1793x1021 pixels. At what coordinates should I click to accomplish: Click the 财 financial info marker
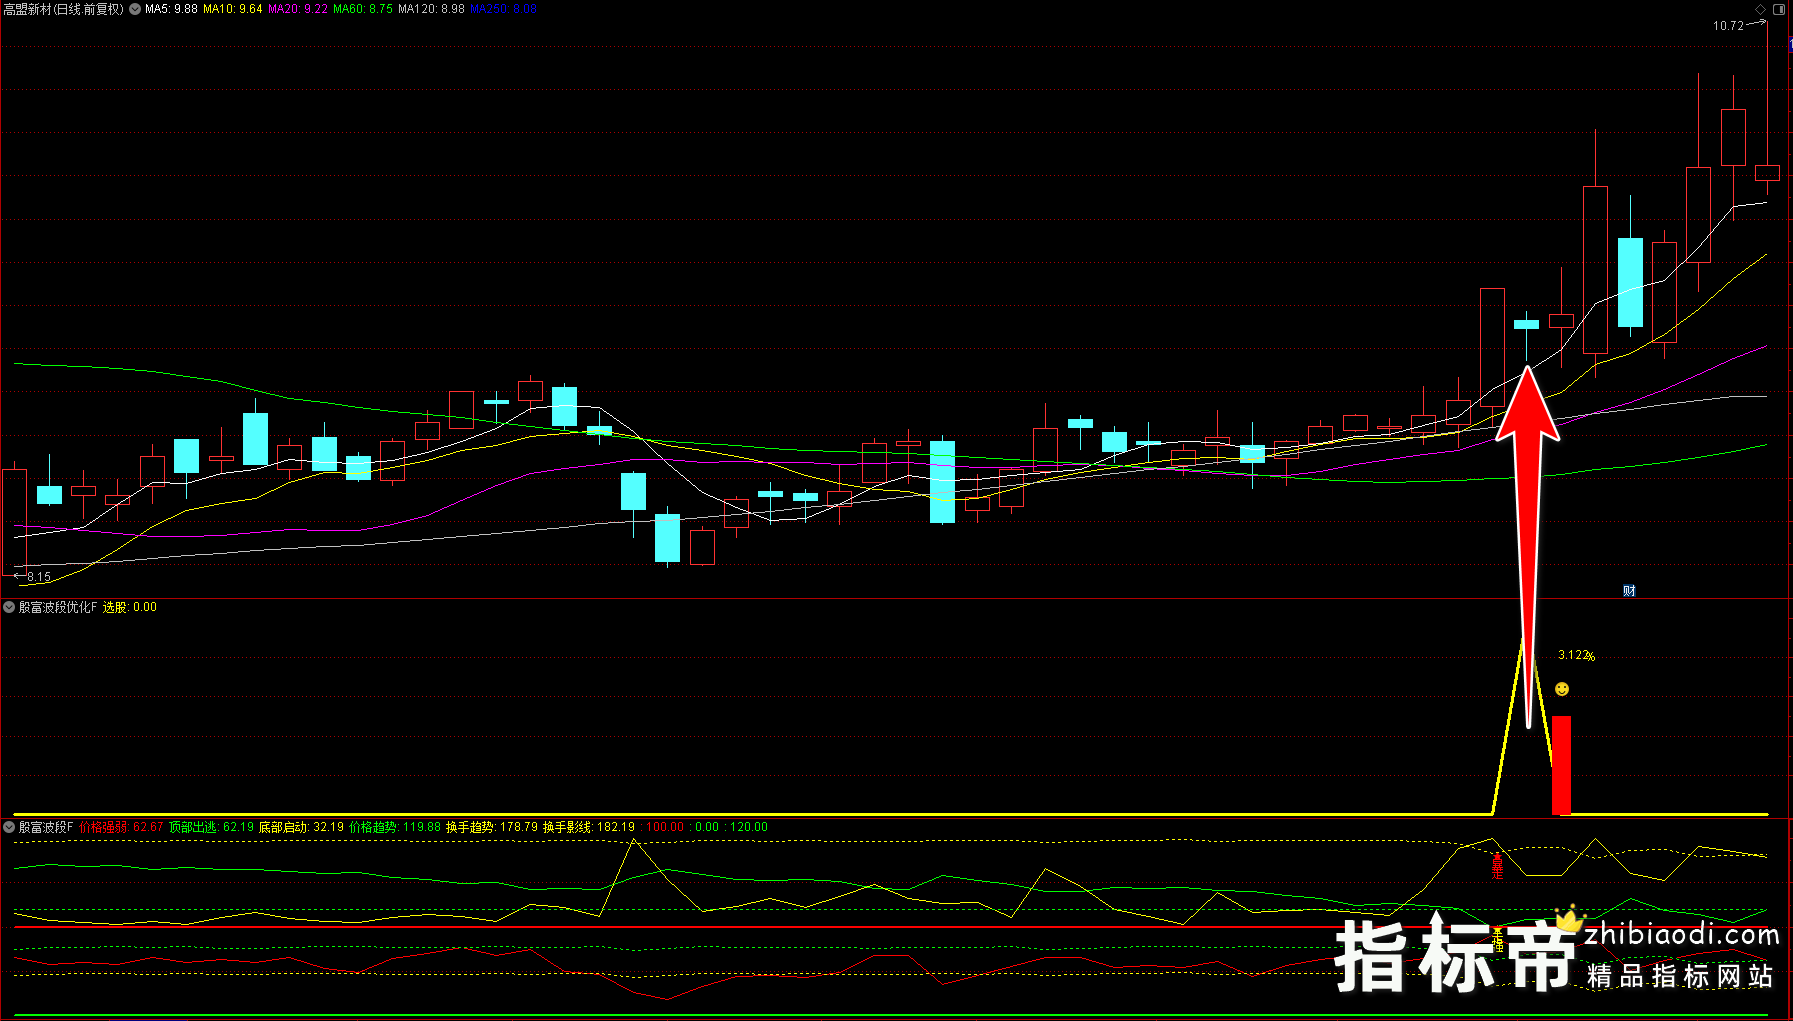click(x=1629, y=591)
